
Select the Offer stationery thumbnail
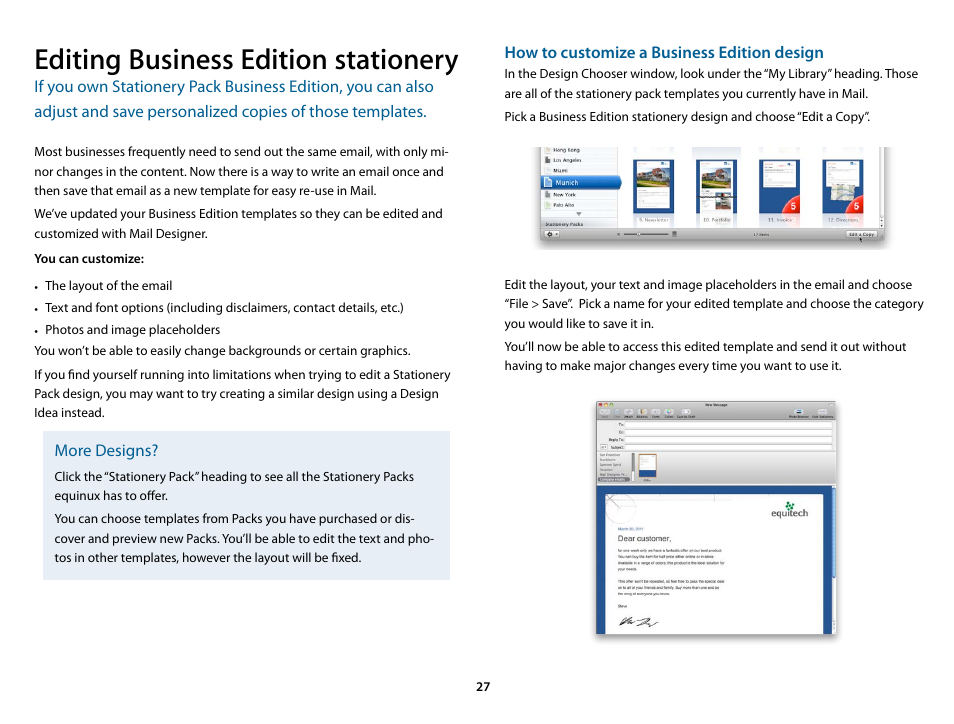click(x=647, y=466)
